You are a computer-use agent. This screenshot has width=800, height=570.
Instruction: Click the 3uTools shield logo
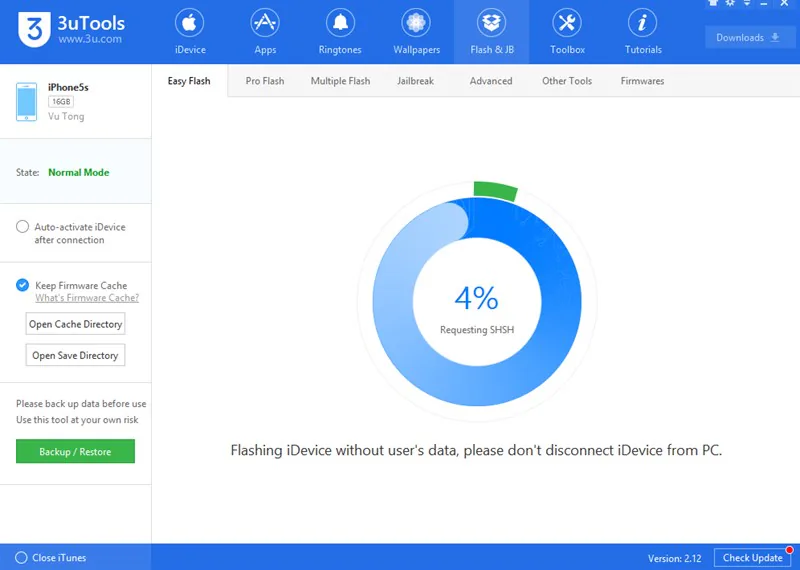[34, 29]
